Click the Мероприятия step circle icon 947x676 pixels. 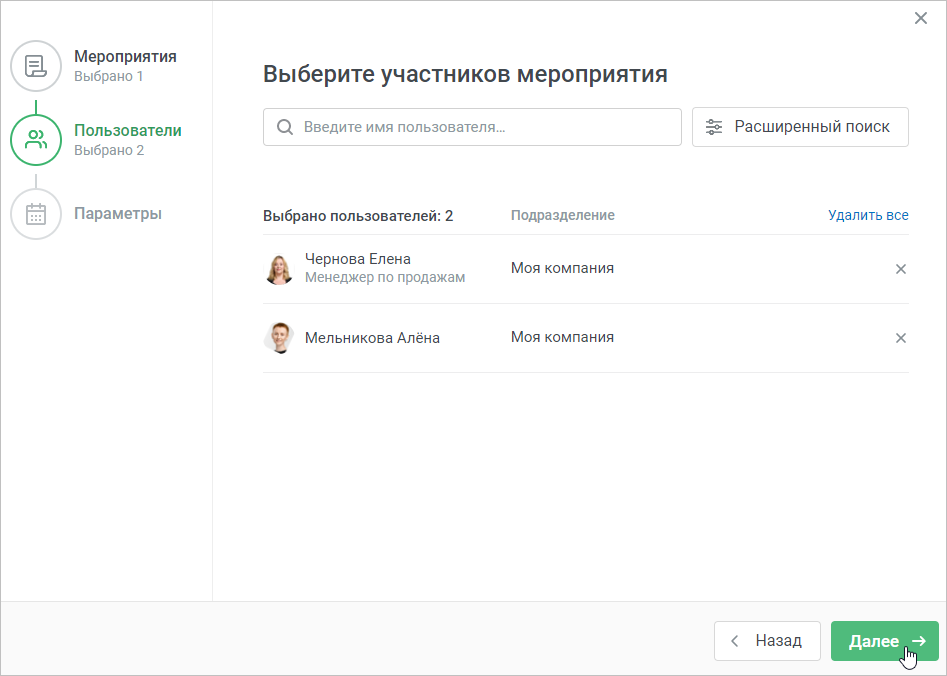36,66
